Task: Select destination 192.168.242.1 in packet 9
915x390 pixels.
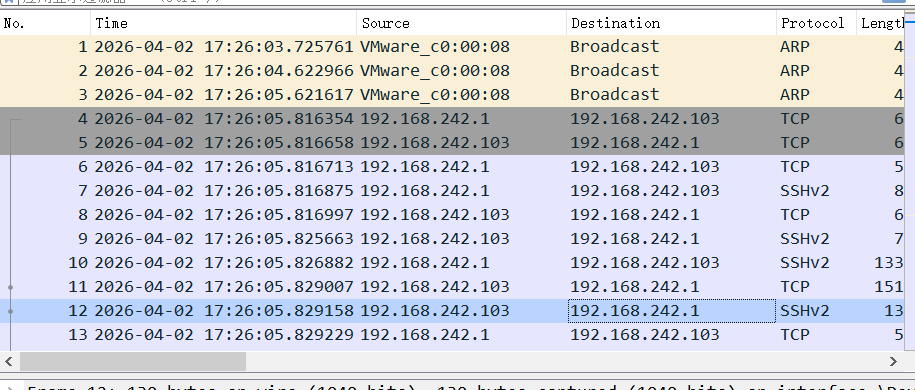Action: [x=634, y=239]
